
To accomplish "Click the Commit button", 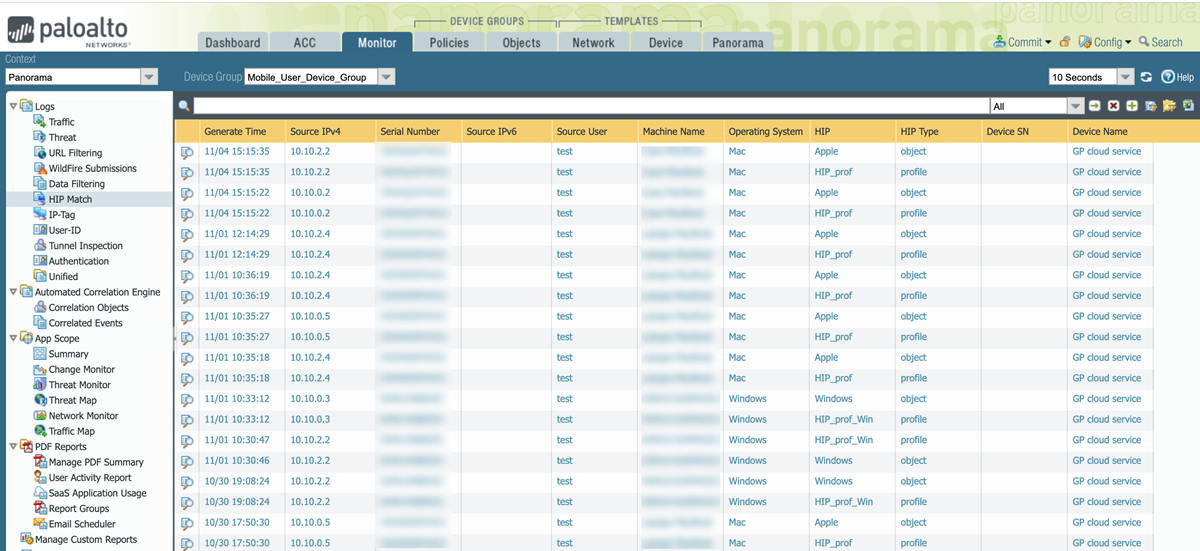I will pyautogui.click(x=1024, y=42).
